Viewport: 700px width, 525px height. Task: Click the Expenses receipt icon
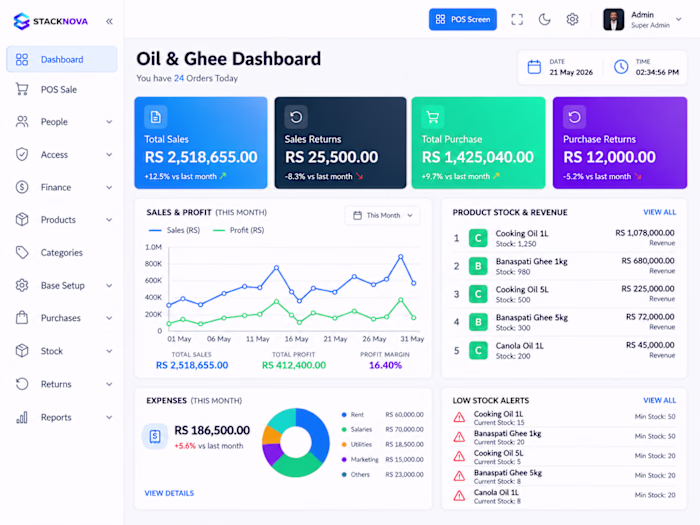155,436
